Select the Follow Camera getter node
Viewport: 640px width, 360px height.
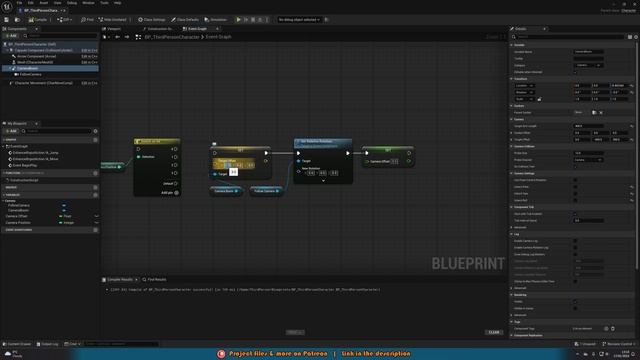(x=266, y=191)
